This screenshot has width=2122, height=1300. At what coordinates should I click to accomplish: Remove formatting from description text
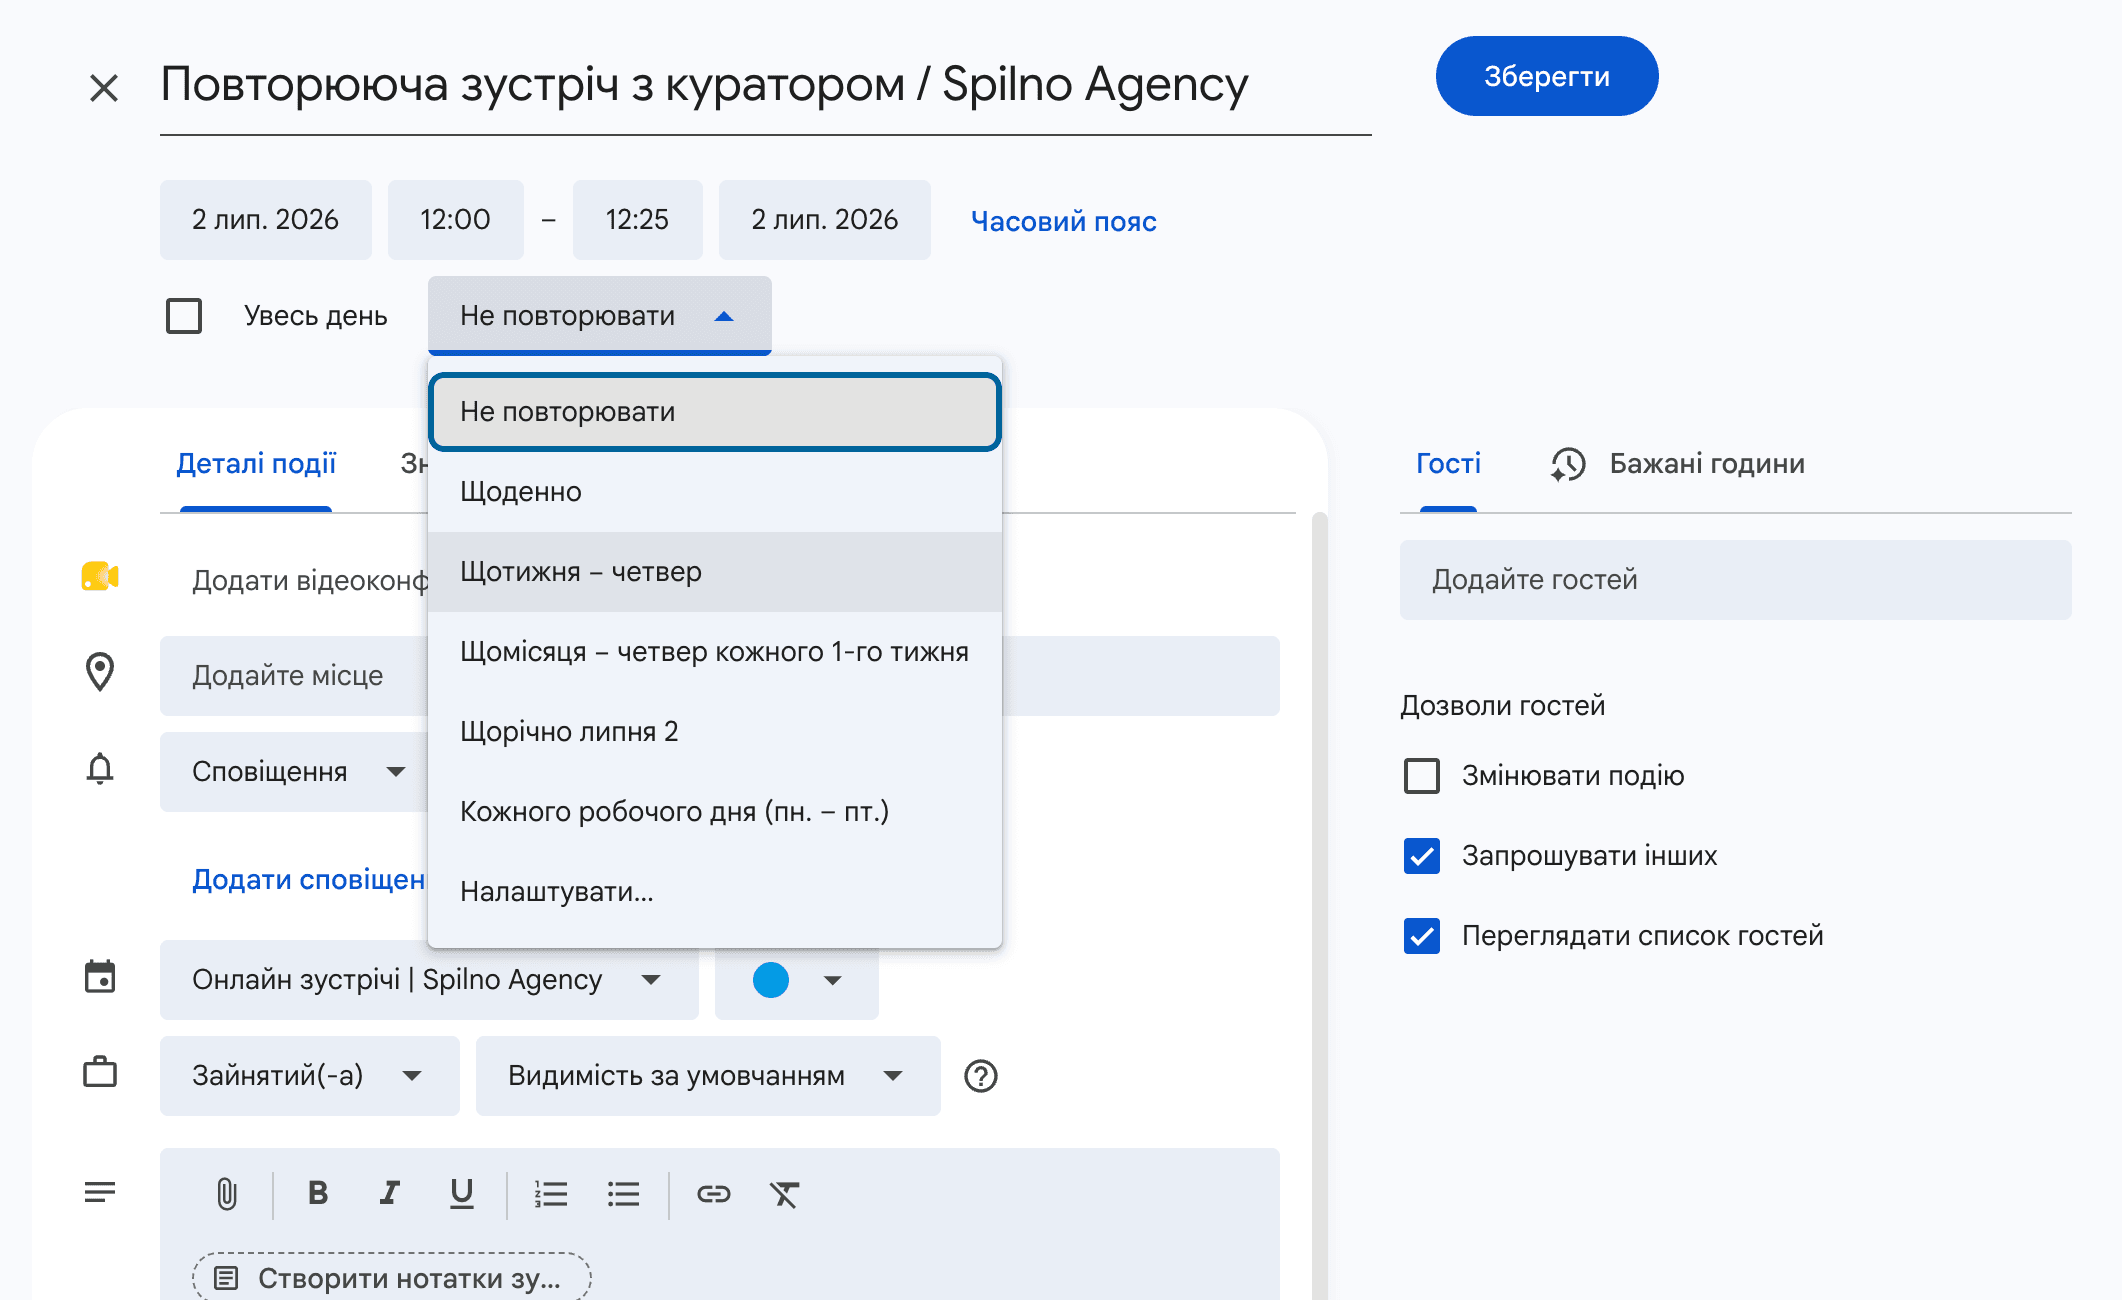[x=785, y=1193]
